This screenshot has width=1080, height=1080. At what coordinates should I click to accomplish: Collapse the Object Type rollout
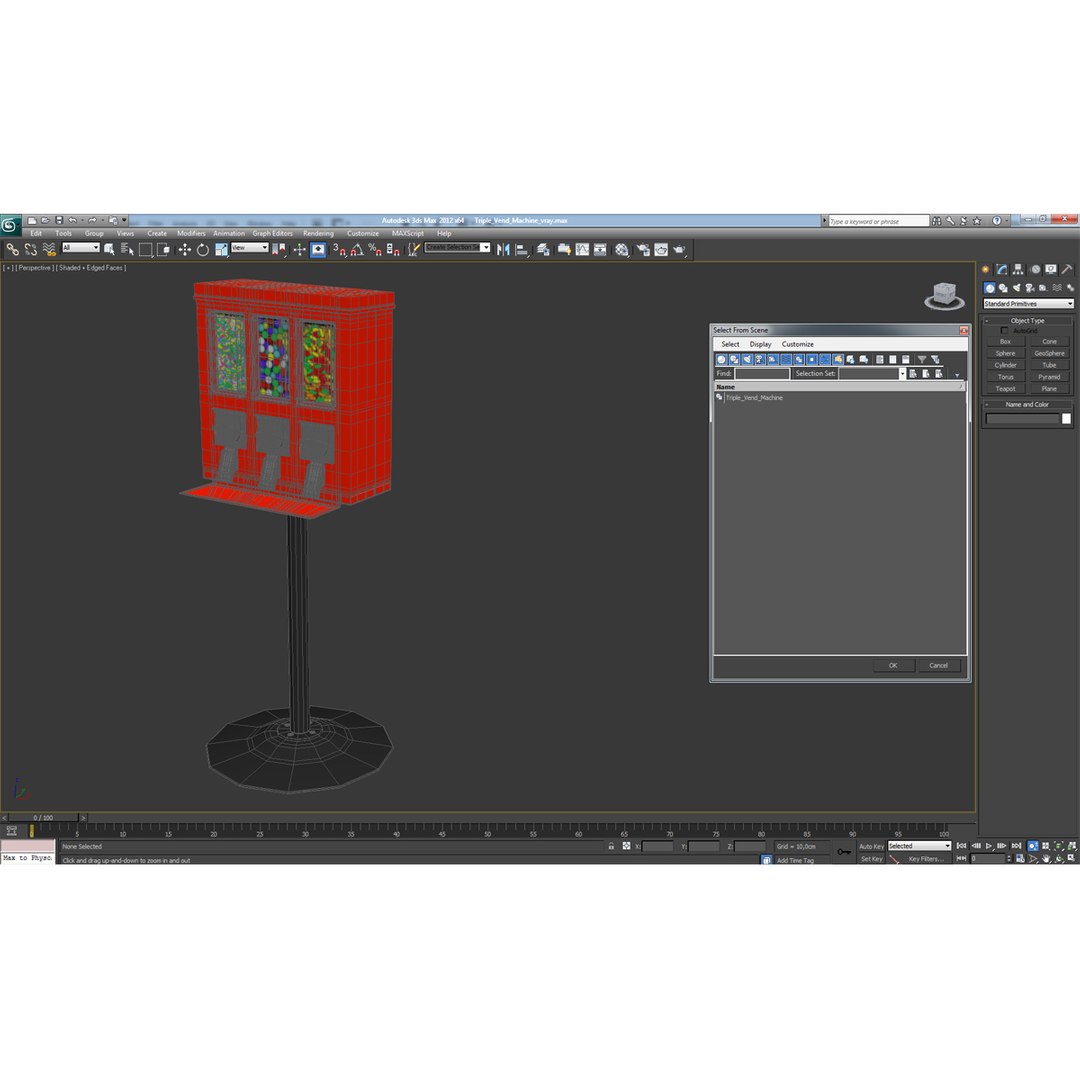[x=1027, y=320]
